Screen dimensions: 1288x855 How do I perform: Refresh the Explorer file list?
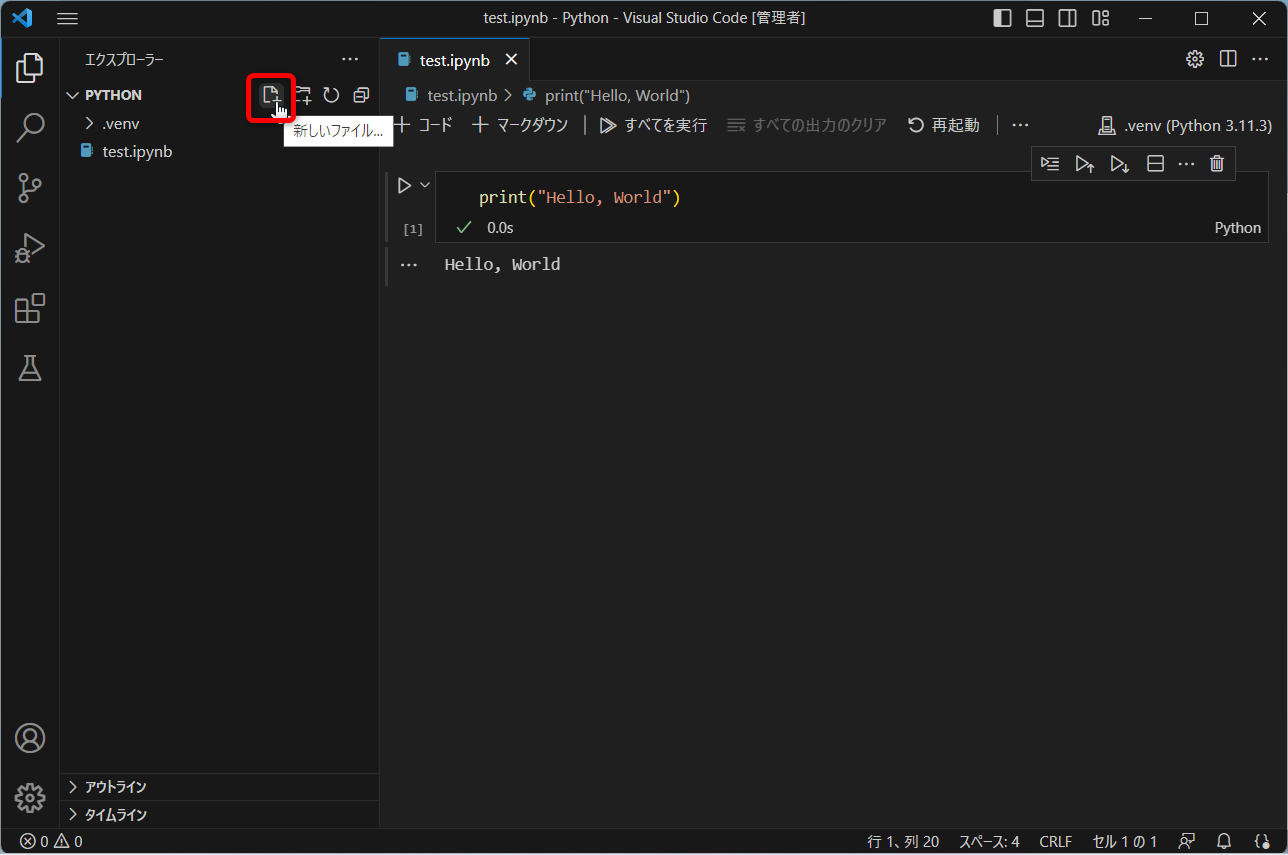tap(331, 94)
